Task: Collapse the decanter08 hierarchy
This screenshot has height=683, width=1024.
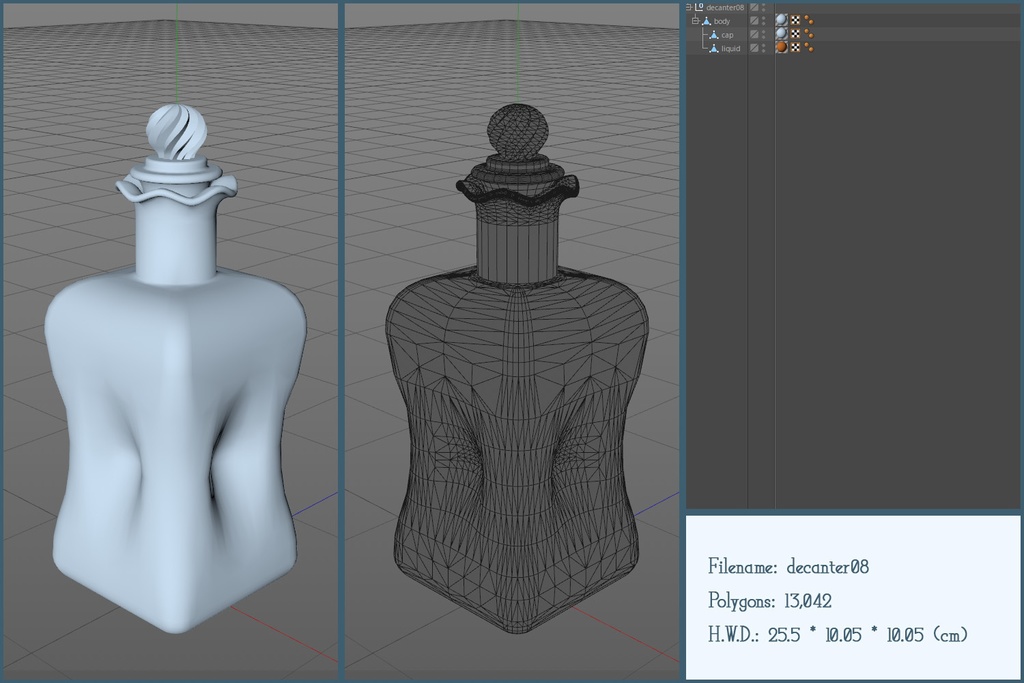Action: click(x=688, y=7)
